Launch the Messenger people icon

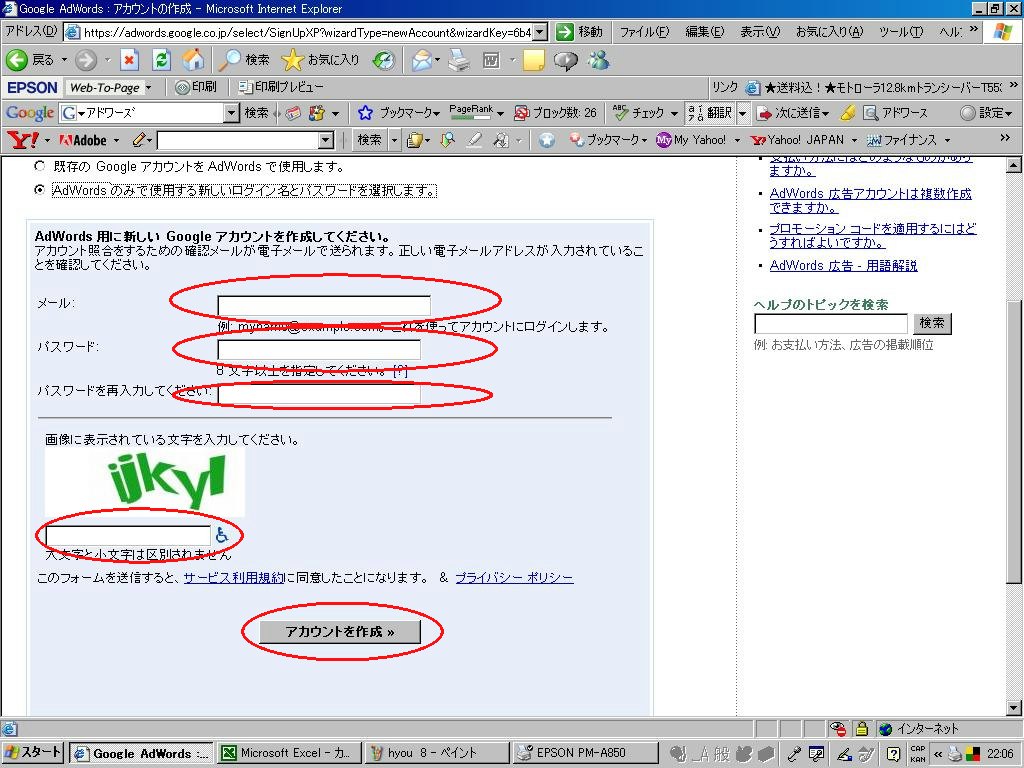(x=598, y=61)
